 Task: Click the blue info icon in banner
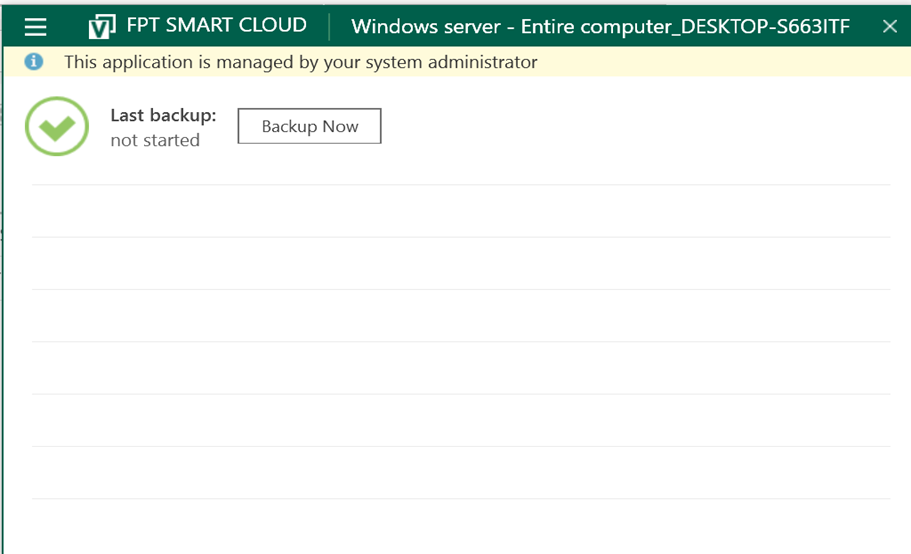click(34, 62)
